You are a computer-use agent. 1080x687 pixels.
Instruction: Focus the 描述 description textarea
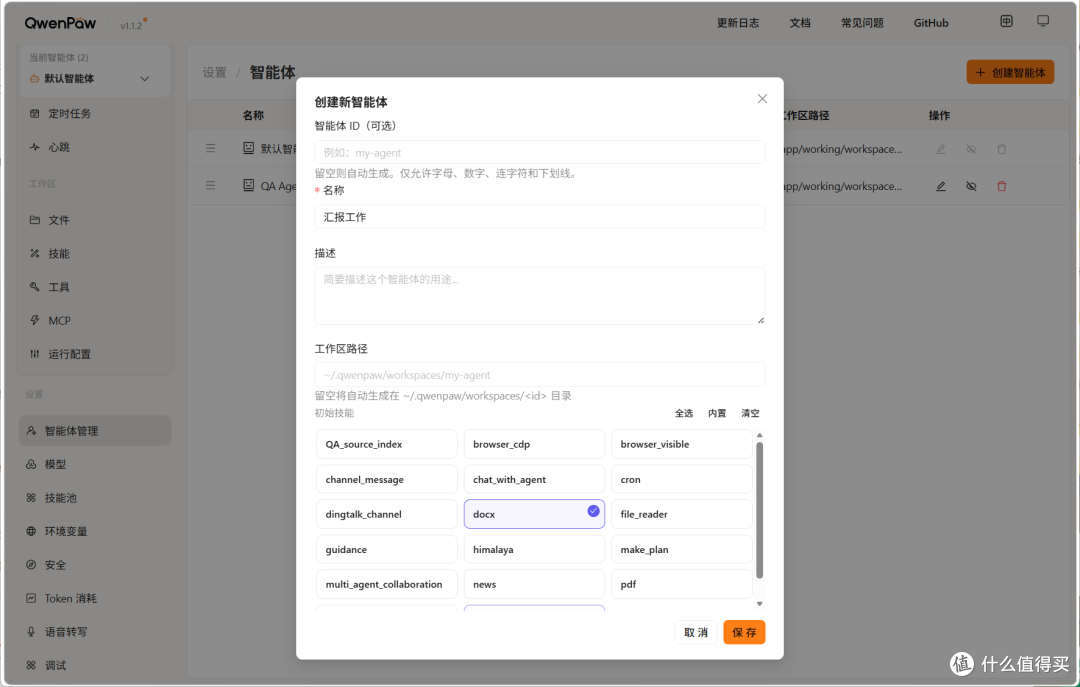pyautogui.click(x=539, y=296)
